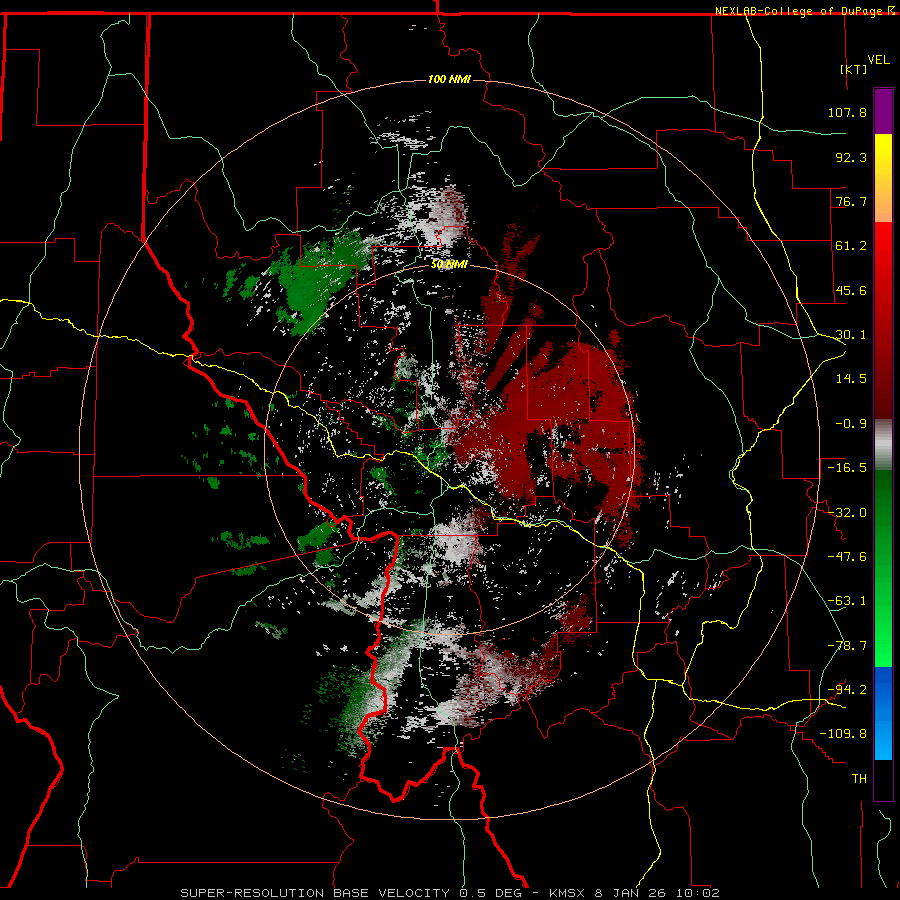This screenshot has width=900, height=900.
Task: Select the -63.1 legend value
Action: [x=847, y=601]
